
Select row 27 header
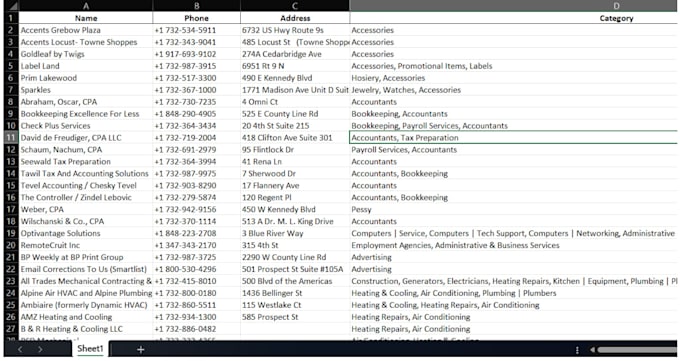pos(11,329)
